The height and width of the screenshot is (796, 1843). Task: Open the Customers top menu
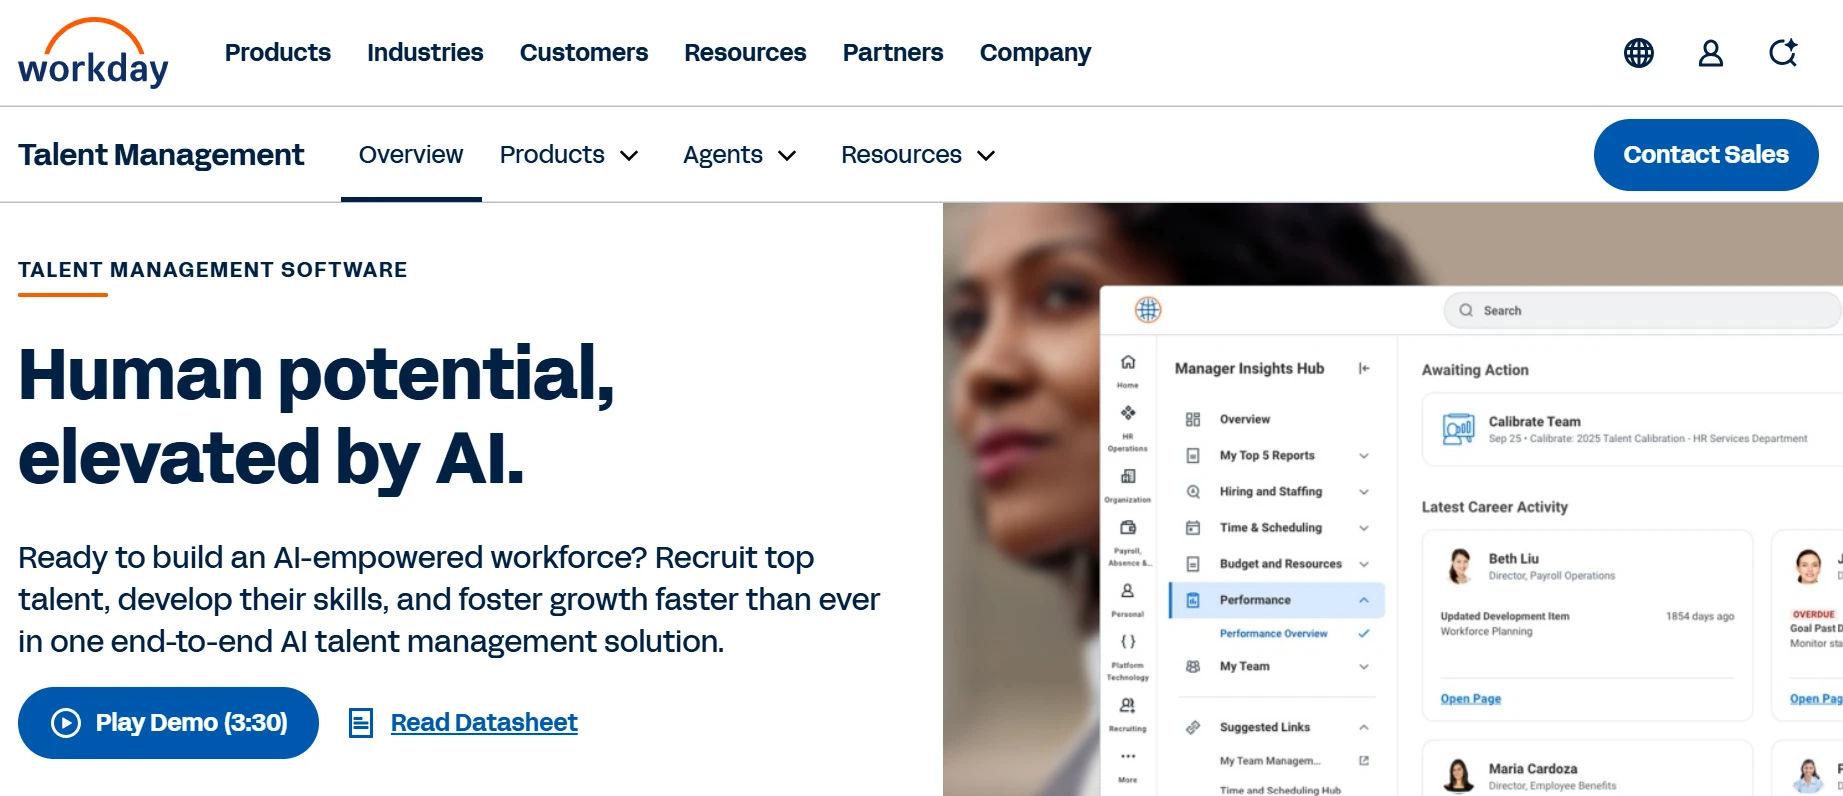tap(584, 53)
